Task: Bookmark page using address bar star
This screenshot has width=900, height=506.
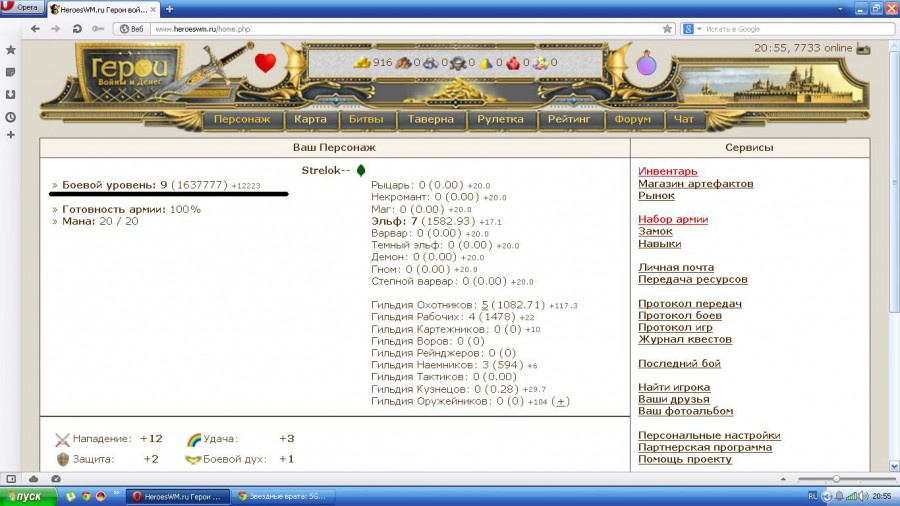Action: click(x=667, y=29)
